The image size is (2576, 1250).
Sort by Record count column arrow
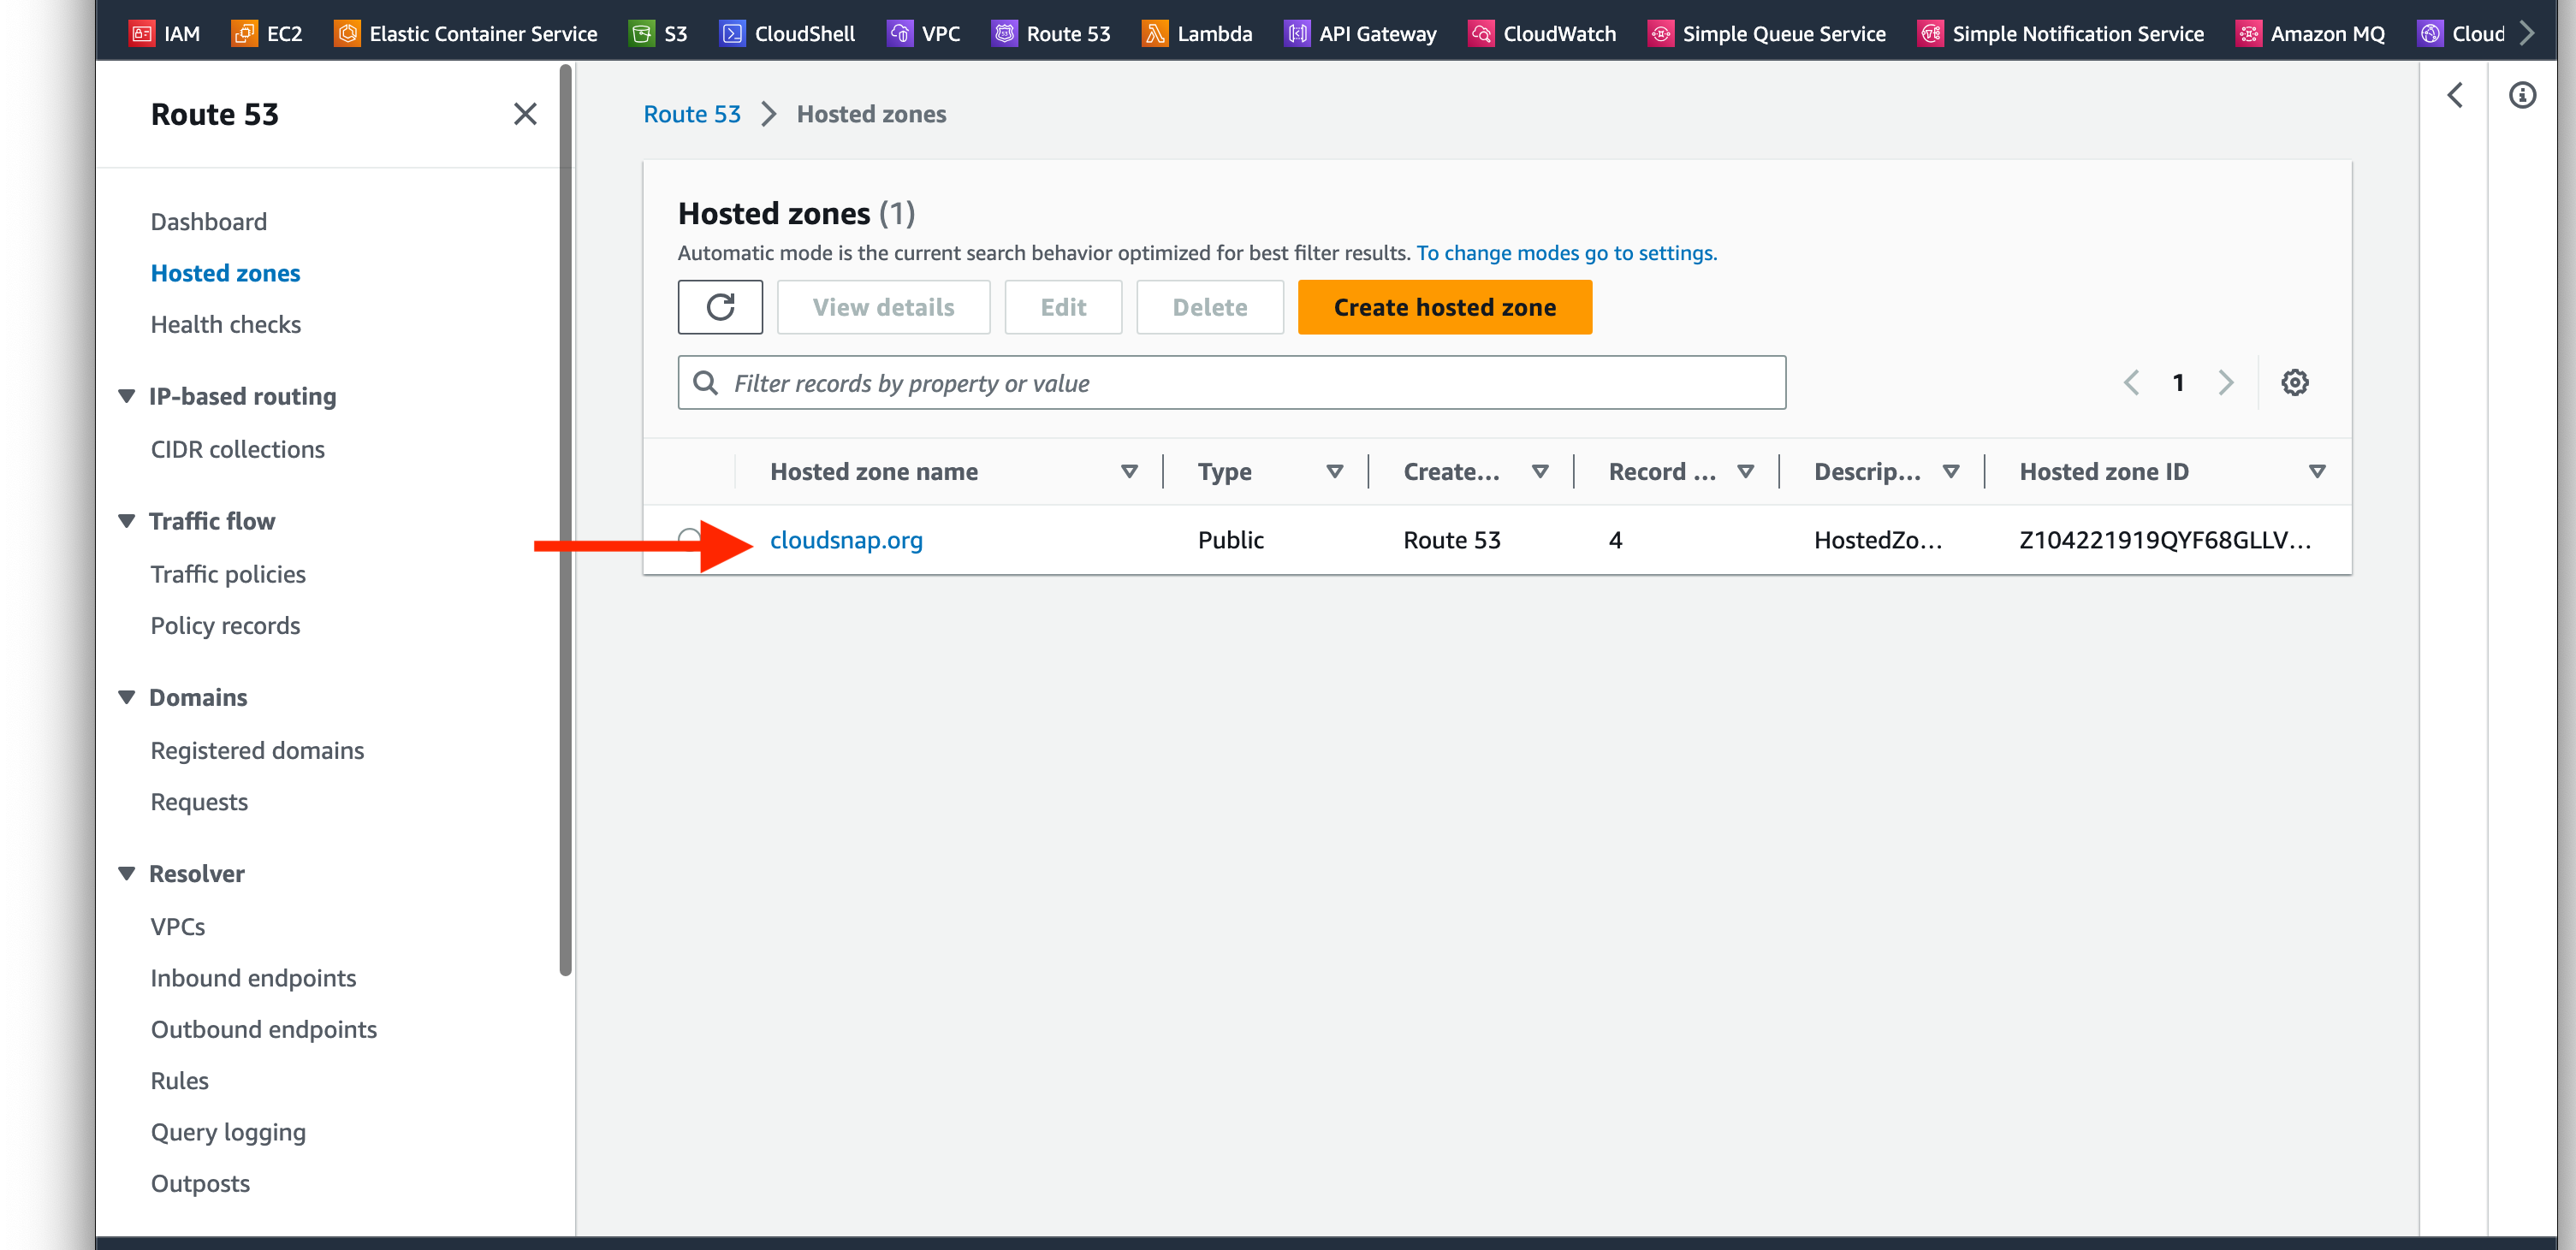coord(1745,471)
